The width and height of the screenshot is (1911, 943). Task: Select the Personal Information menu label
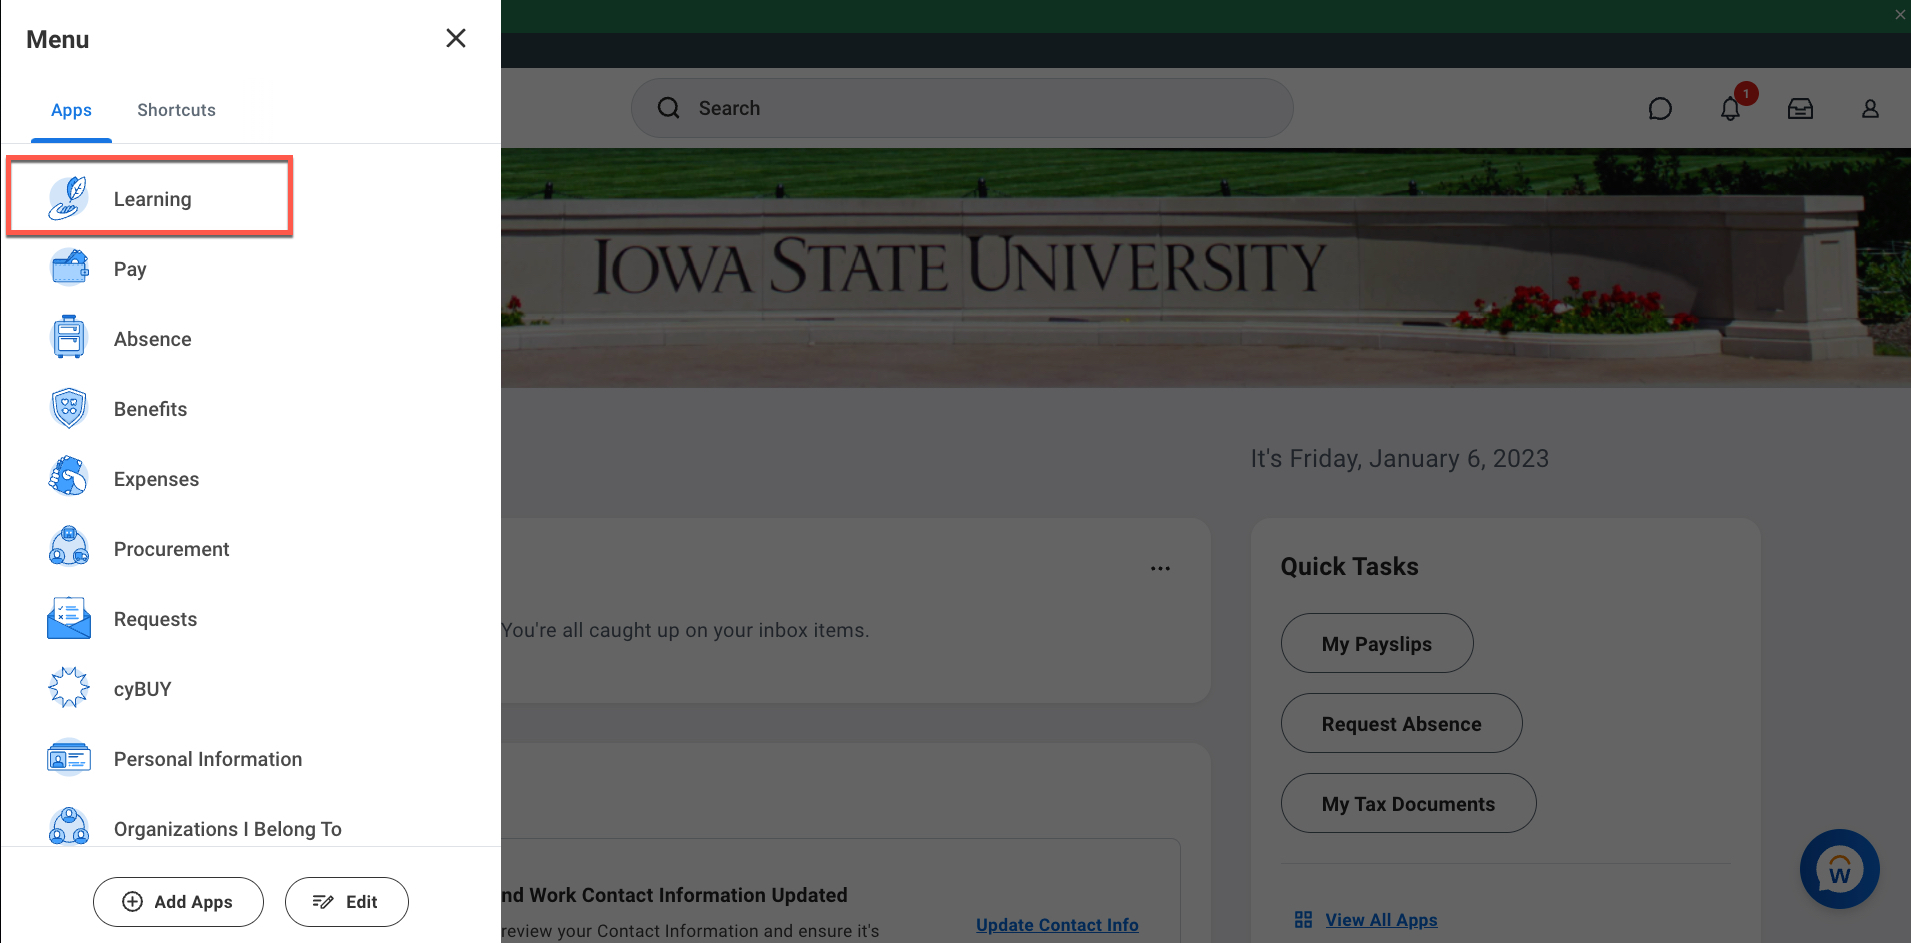click(x=208, y=759)
